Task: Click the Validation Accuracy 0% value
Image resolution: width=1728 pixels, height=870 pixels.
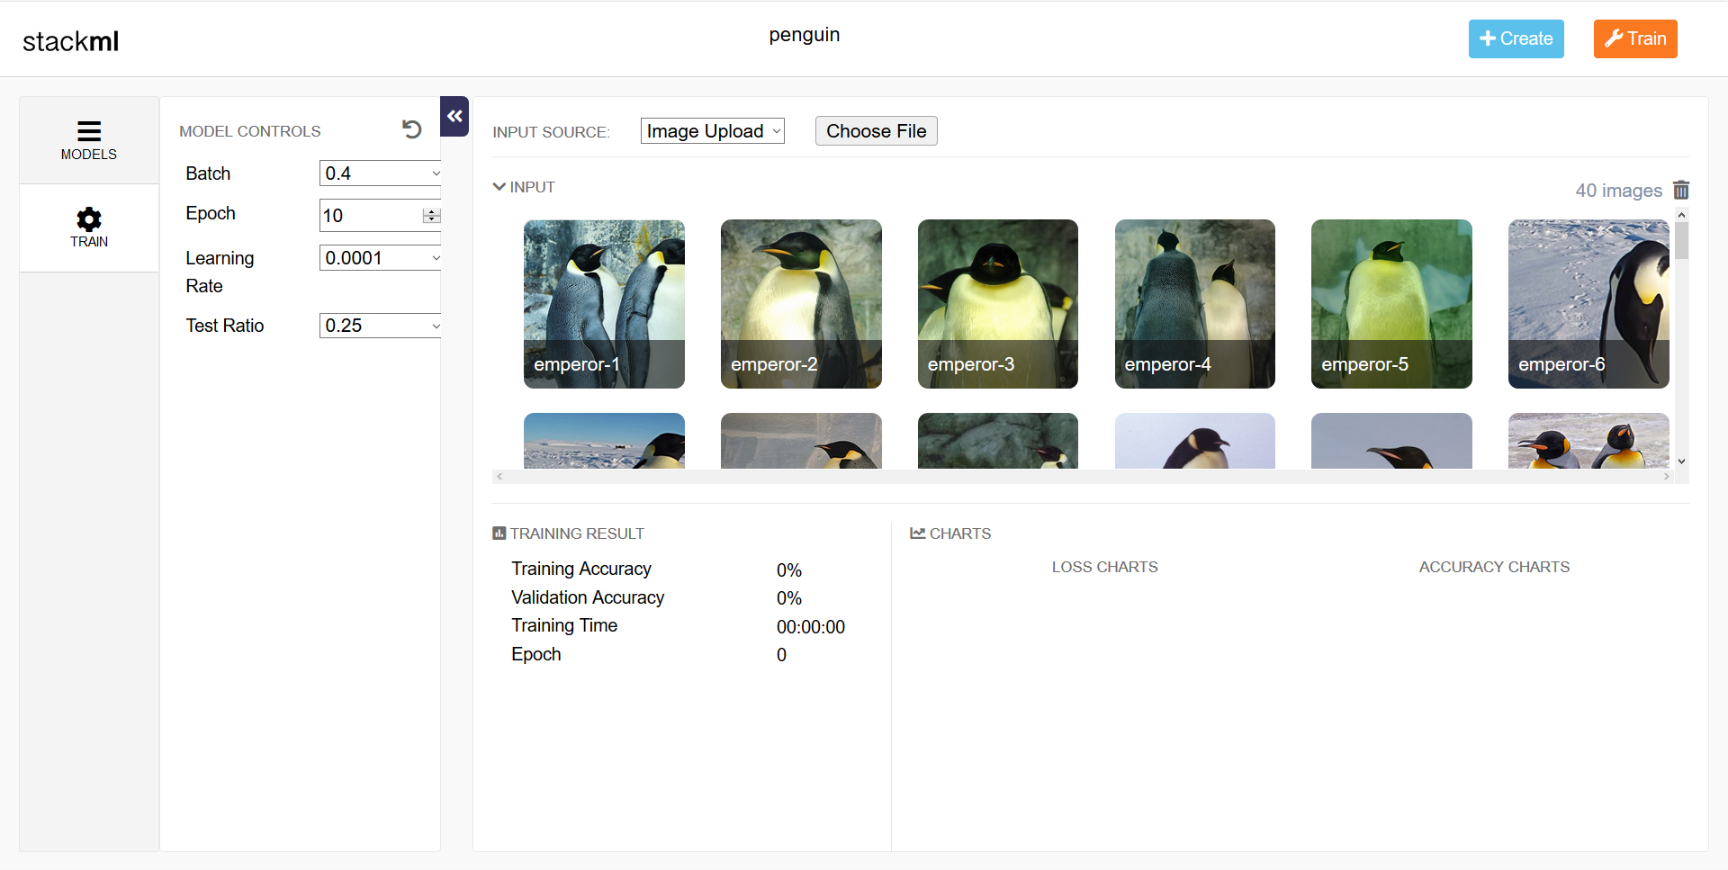Action: (789, 598)
